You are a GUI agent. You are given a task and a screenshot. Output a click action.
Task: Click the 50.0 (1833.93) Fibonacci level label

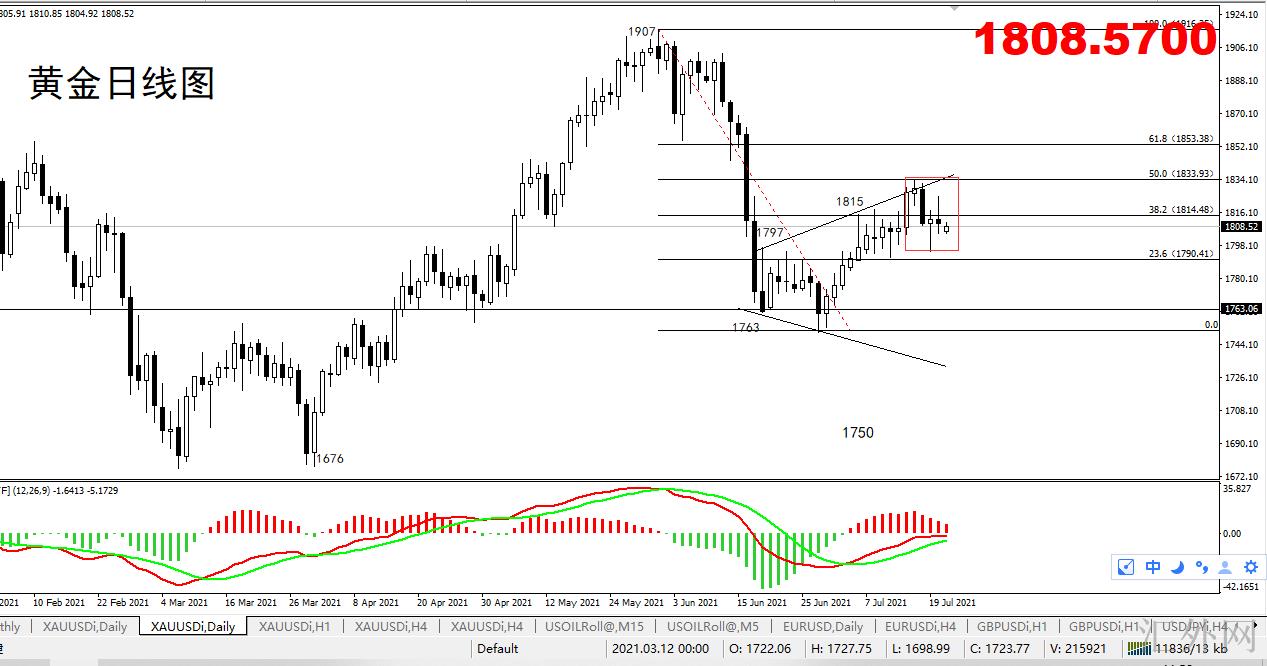tap(1181, 174)
